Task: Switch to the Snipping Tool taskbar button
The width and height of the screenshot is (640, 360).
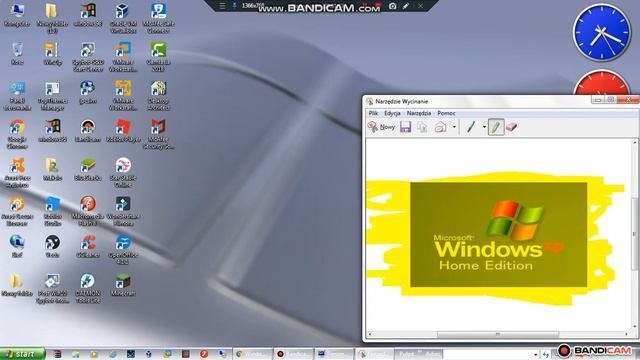Action: [374, 354]
